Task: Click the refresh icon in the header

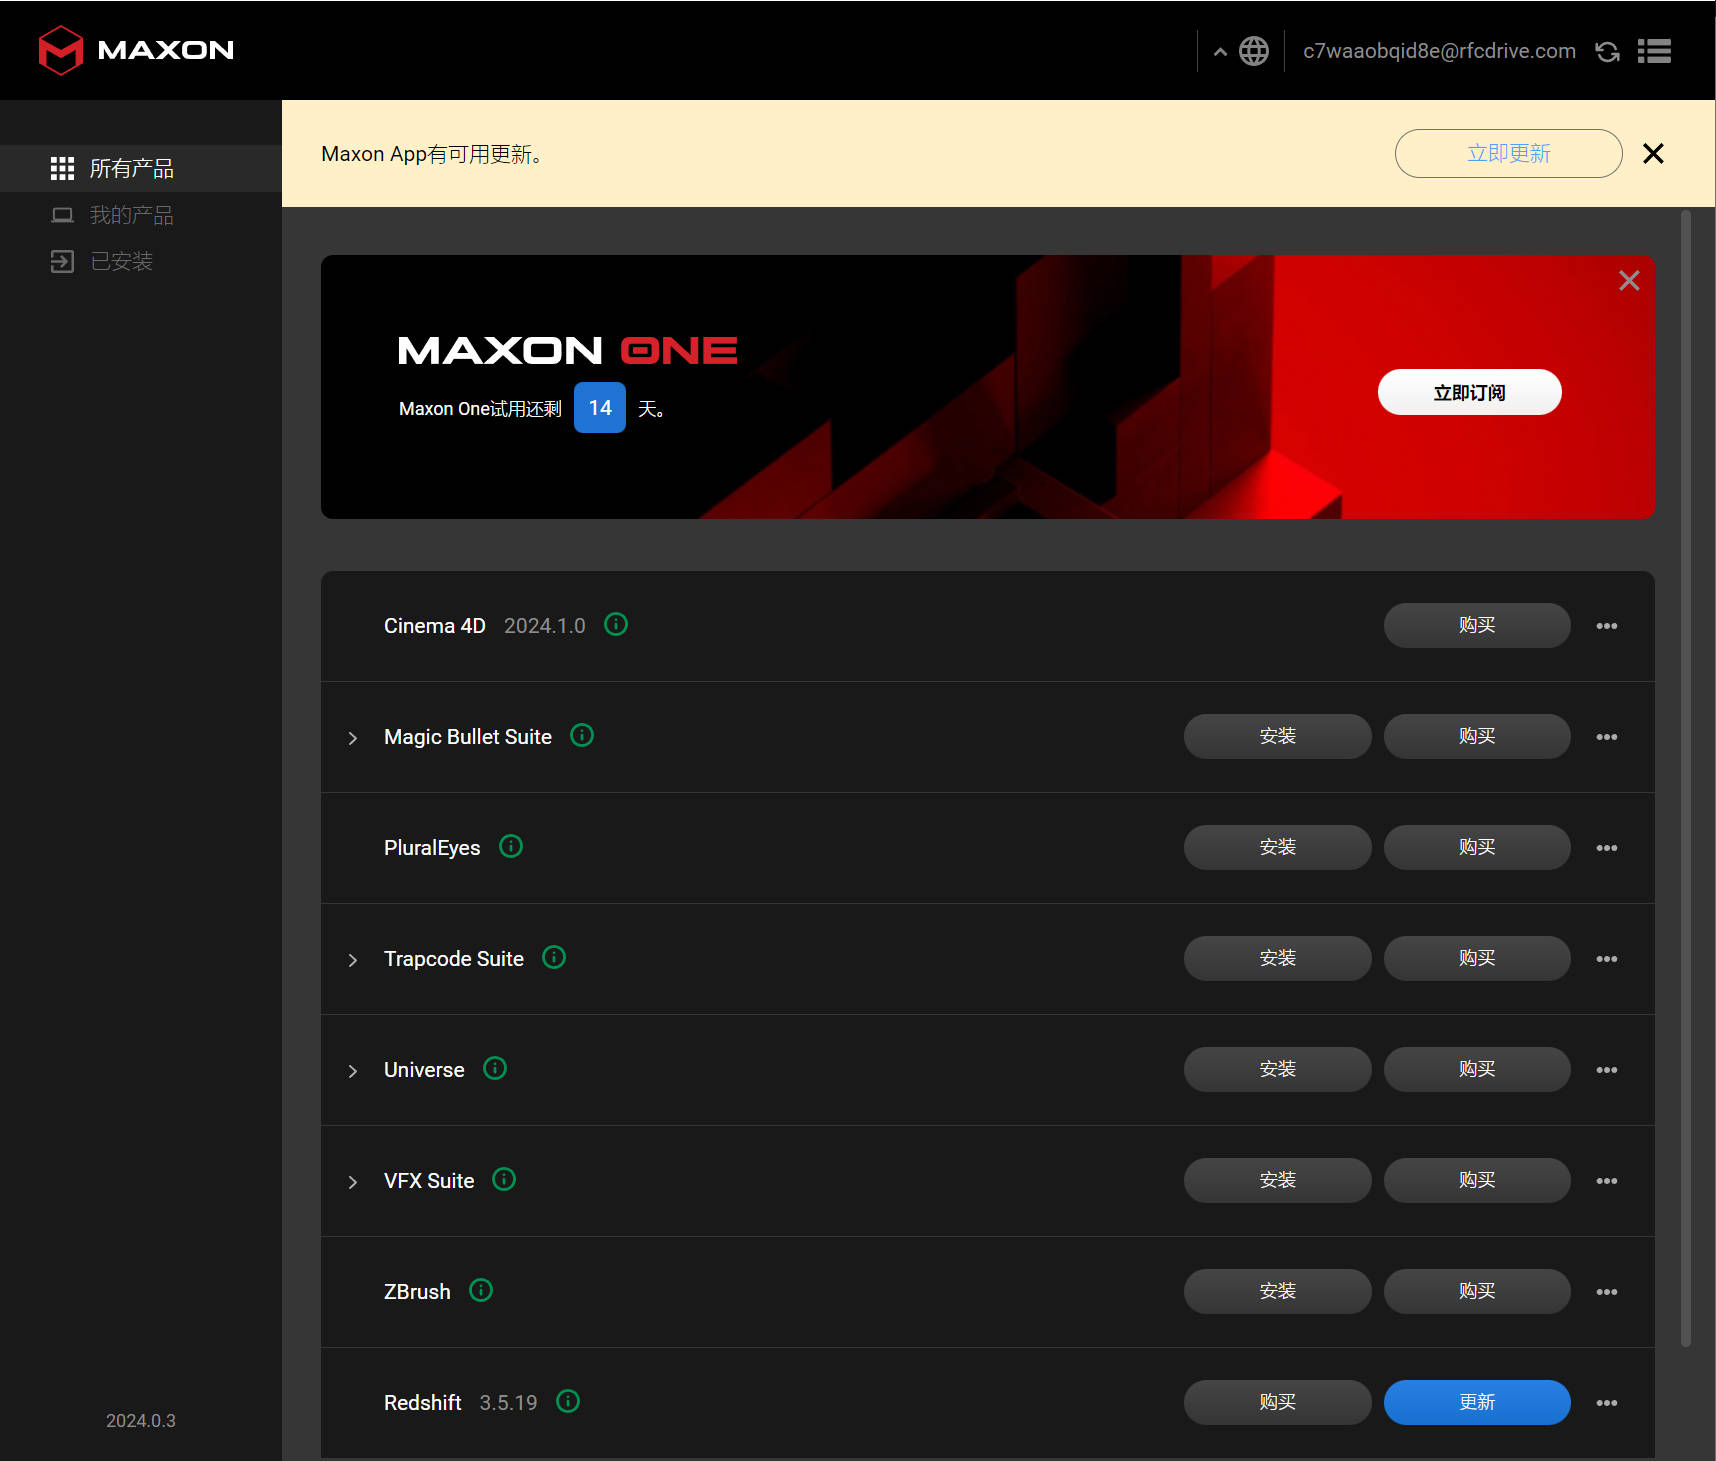Action: (1607, 50)
